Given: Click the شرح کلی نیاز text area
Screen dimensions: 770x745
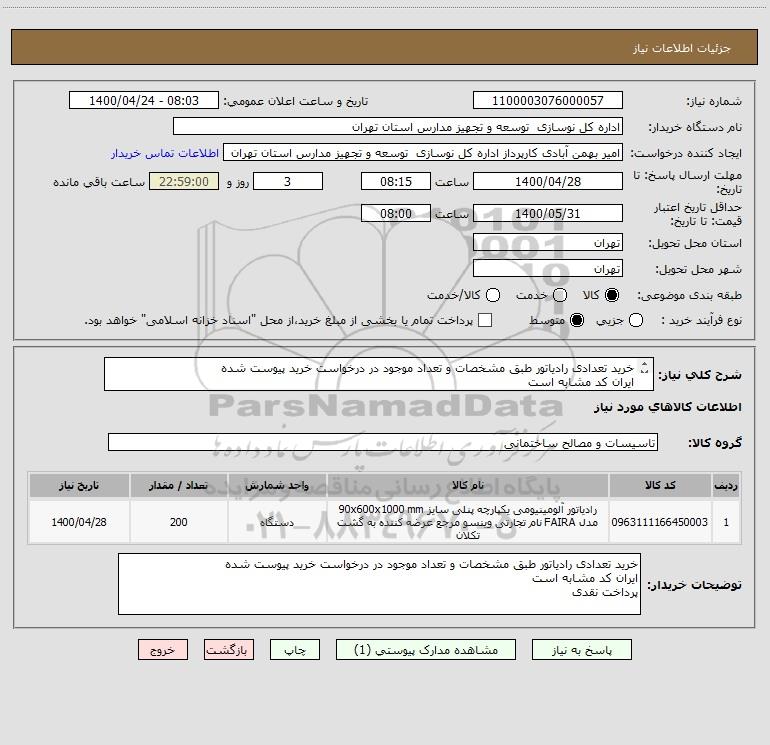Looking at the screenshot, I should coord(379,374).
